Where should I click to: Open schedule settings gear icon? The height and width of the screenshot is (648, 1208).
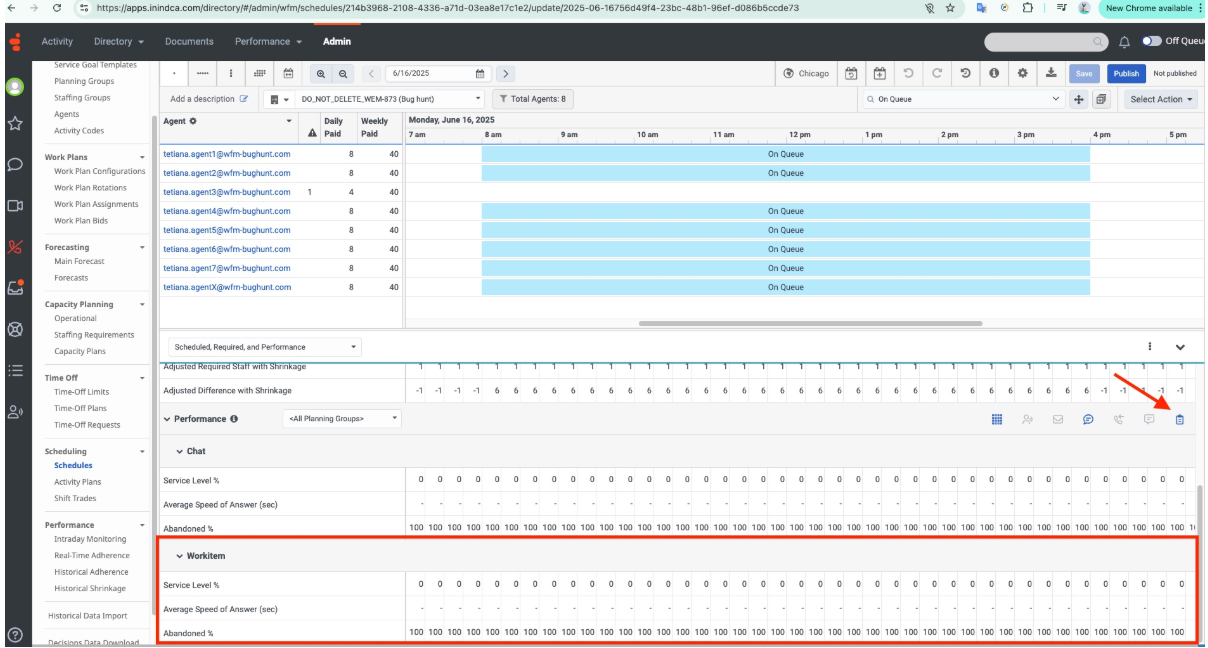click(x=1022, y=74)
